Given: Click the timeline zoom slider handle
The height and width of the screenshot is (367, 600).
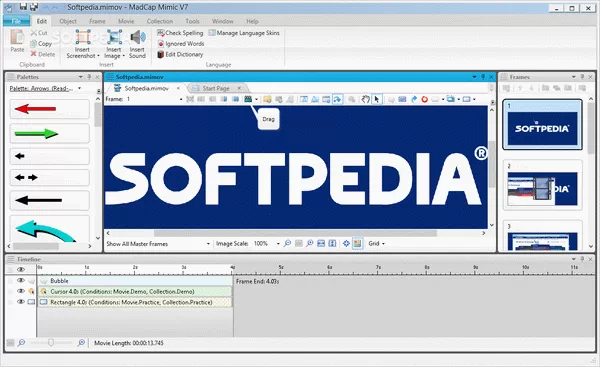Looking at the screenshot, I should tap(51, 343).
